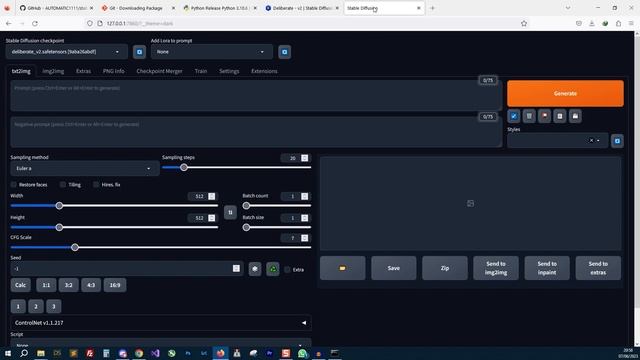Open Windows Start menu
The image size is (640, 360).
(x=7, y=353)
